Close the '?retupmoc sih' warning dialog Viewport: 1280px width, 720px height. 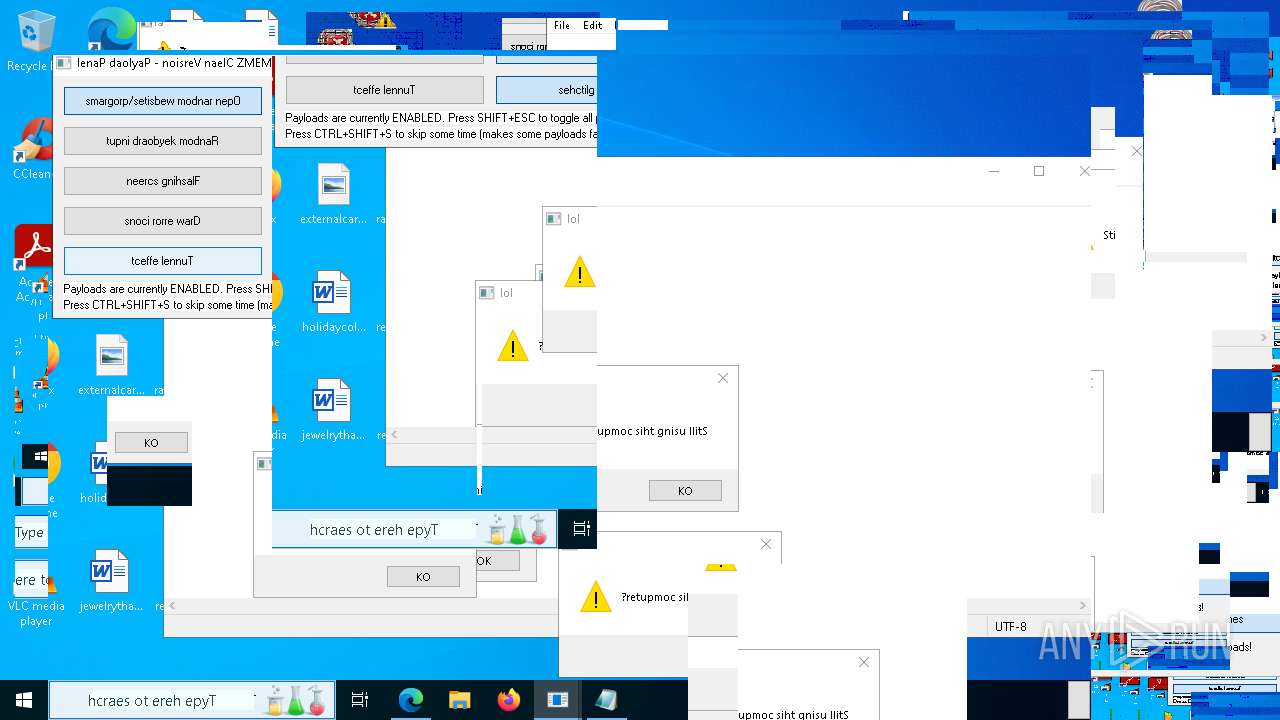[766, 544]
